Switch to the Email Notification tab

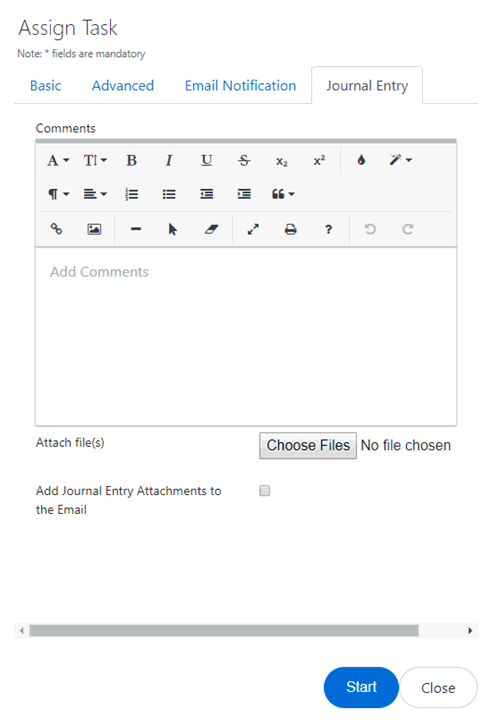240,86
